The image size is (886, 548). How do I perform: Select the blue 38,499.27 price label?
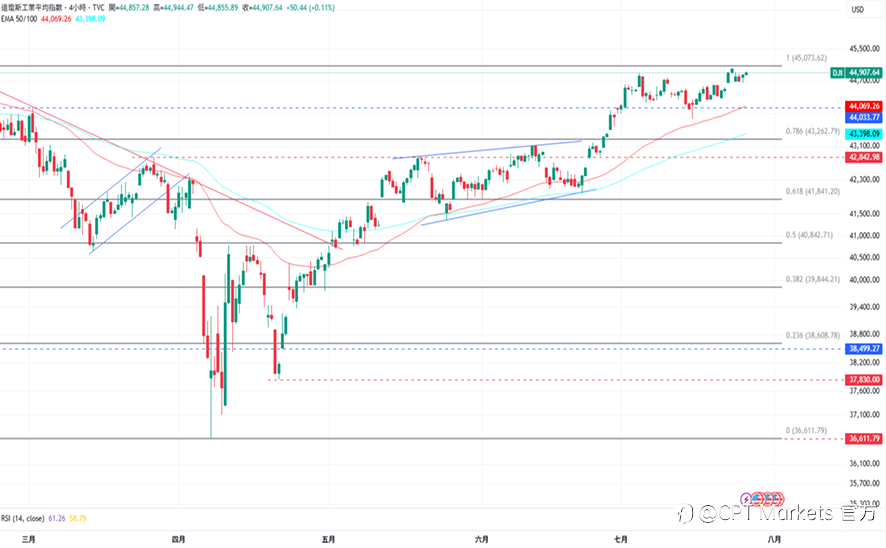(x=863, y=349)
